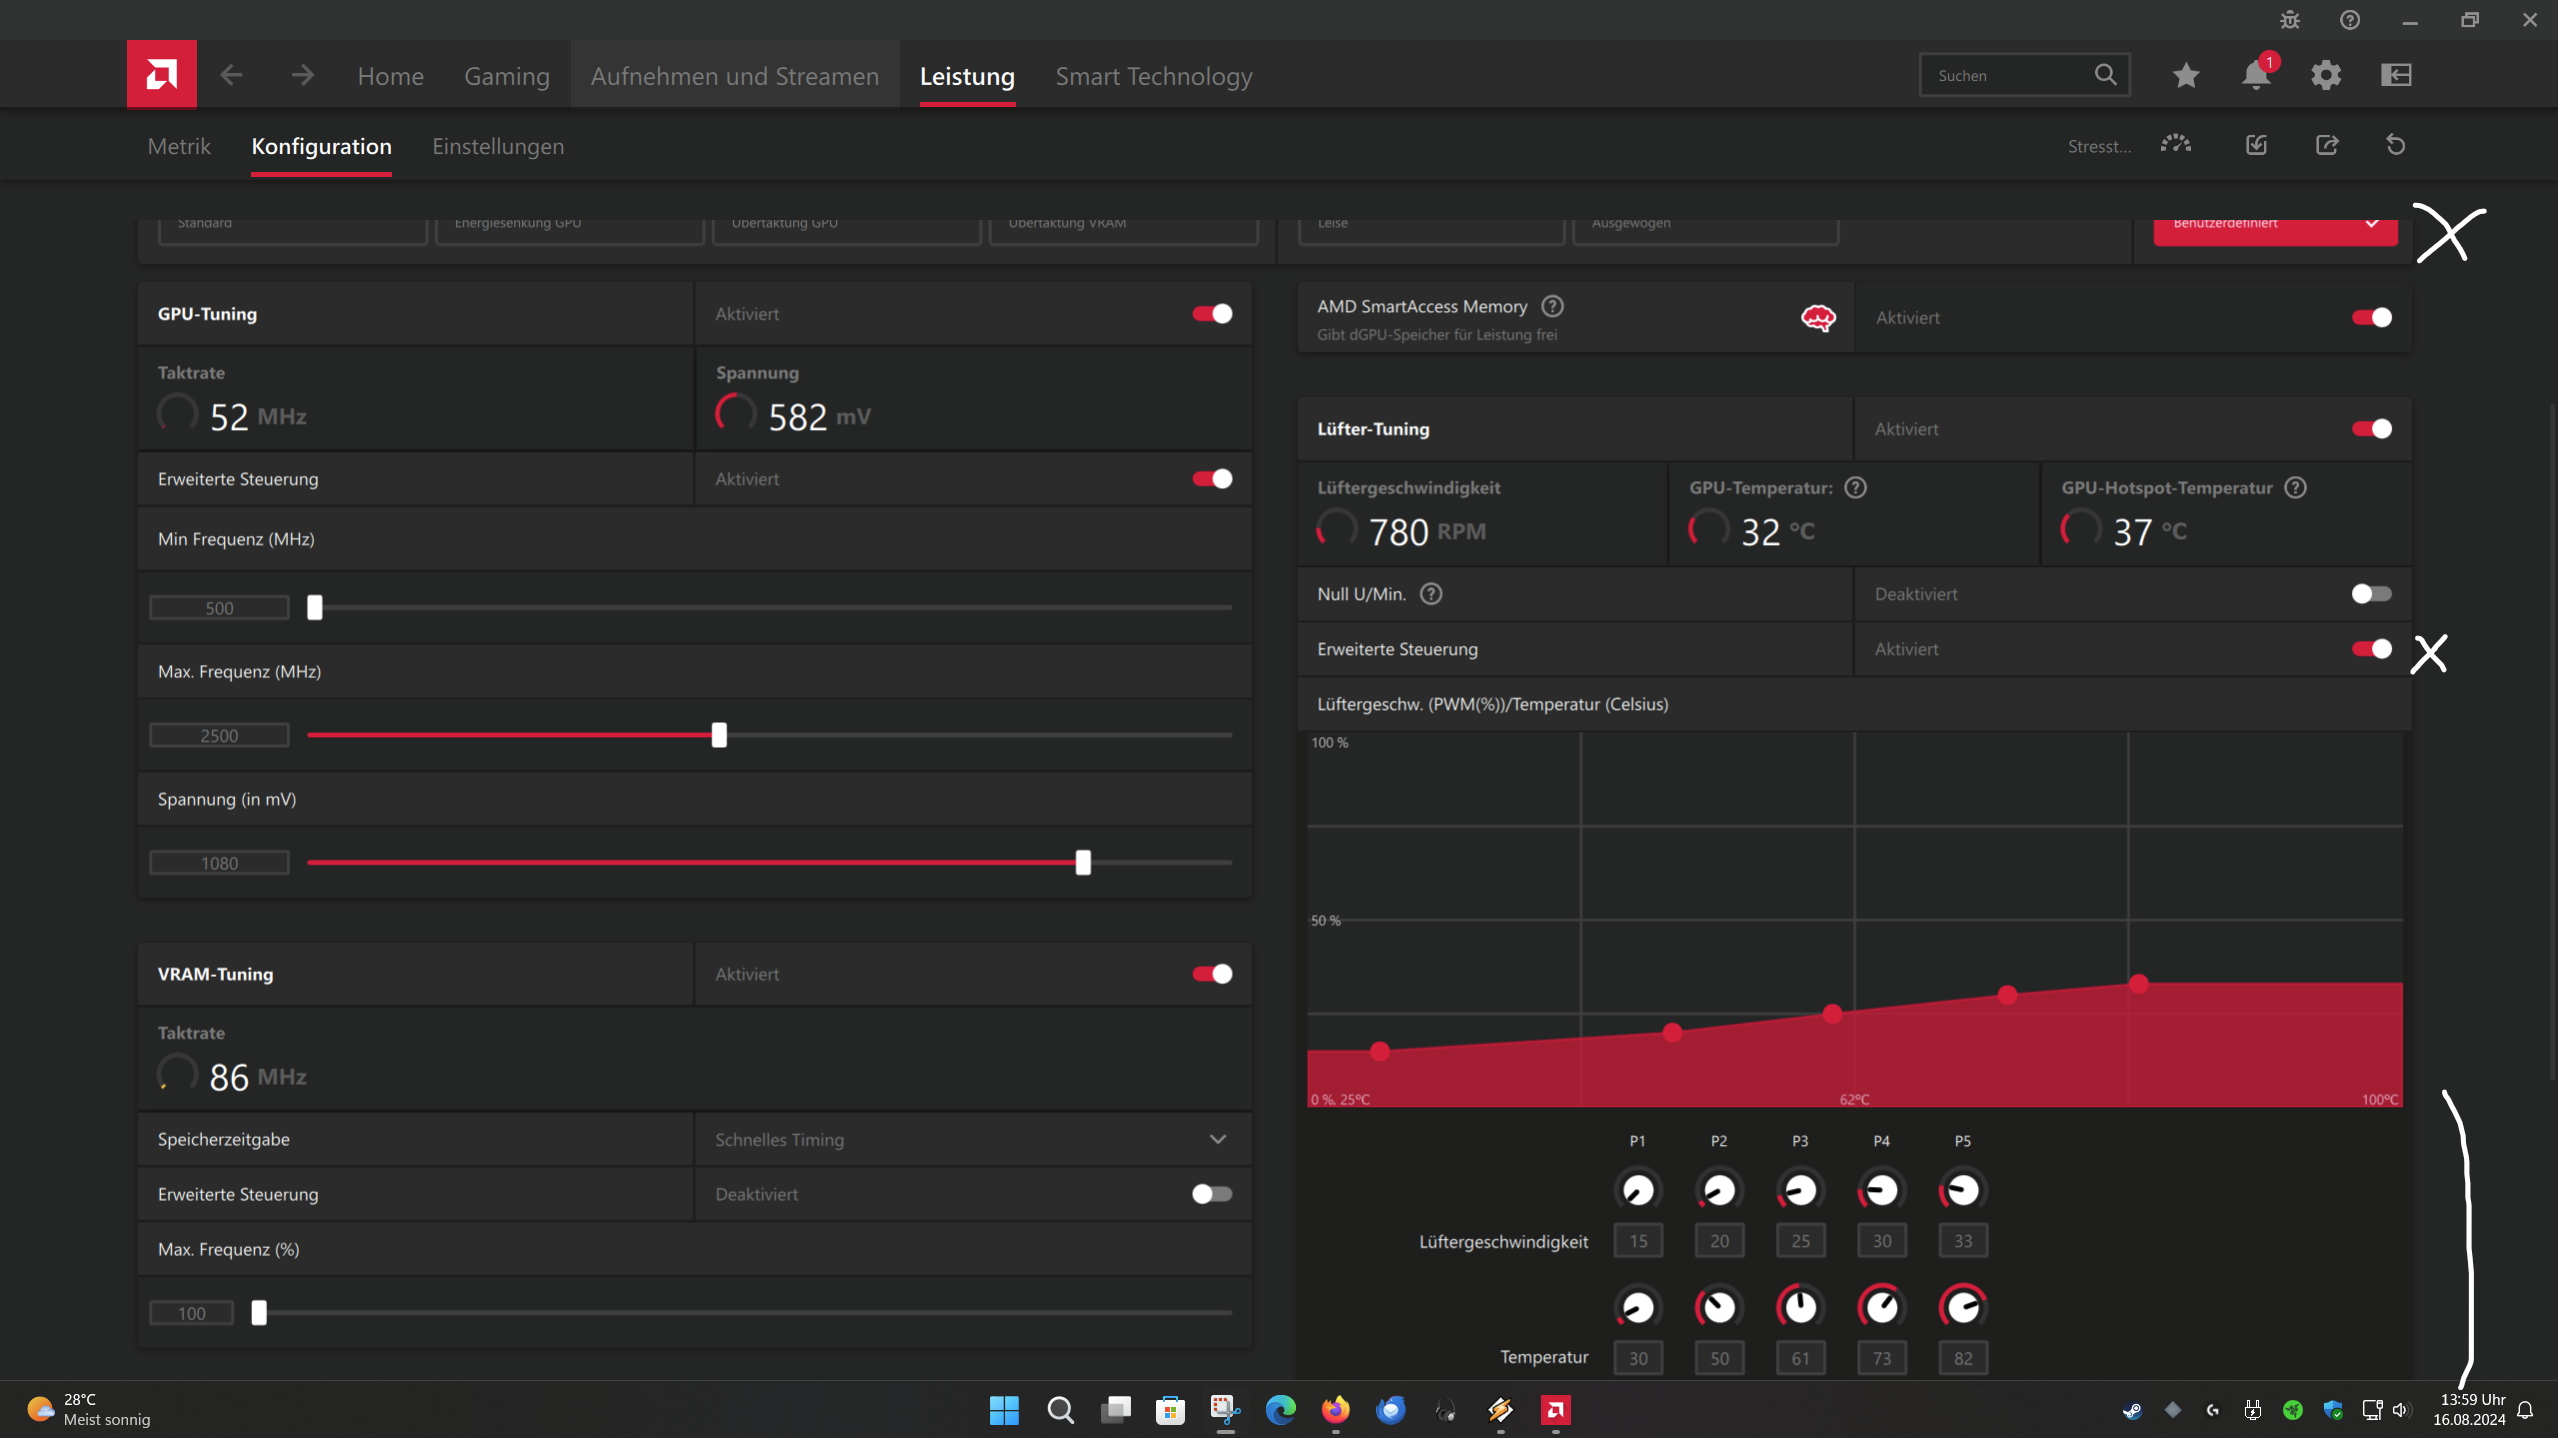This screenshot has width=2558, height=1438.
Task: Open the notifications bell icon
Action: pyautogui.click(x=2255, y=75)
